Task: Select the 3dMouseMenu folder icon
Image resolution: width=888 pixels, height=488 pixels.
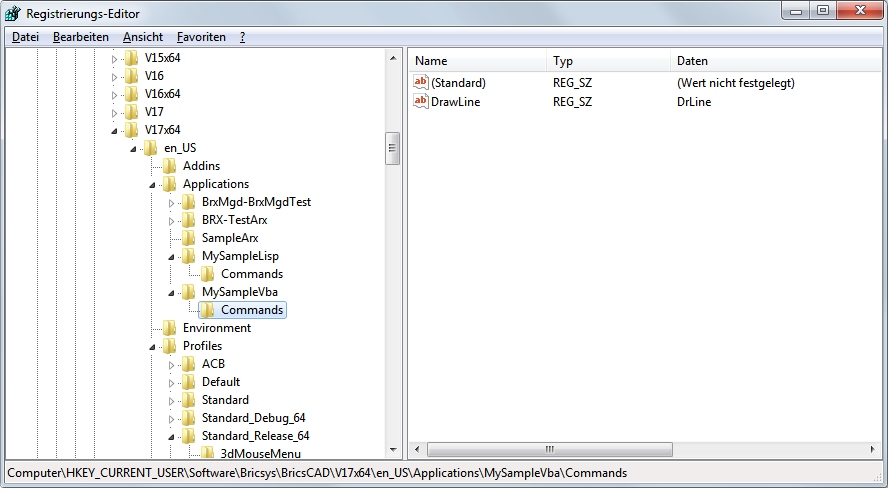Action: [207, 454]
